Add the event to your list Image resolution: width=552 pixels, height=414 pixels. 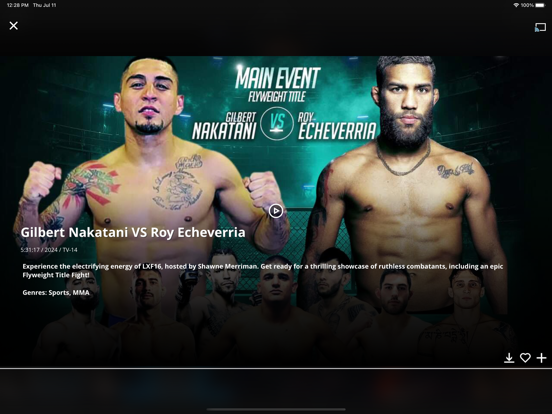click(x=541, y=358)
